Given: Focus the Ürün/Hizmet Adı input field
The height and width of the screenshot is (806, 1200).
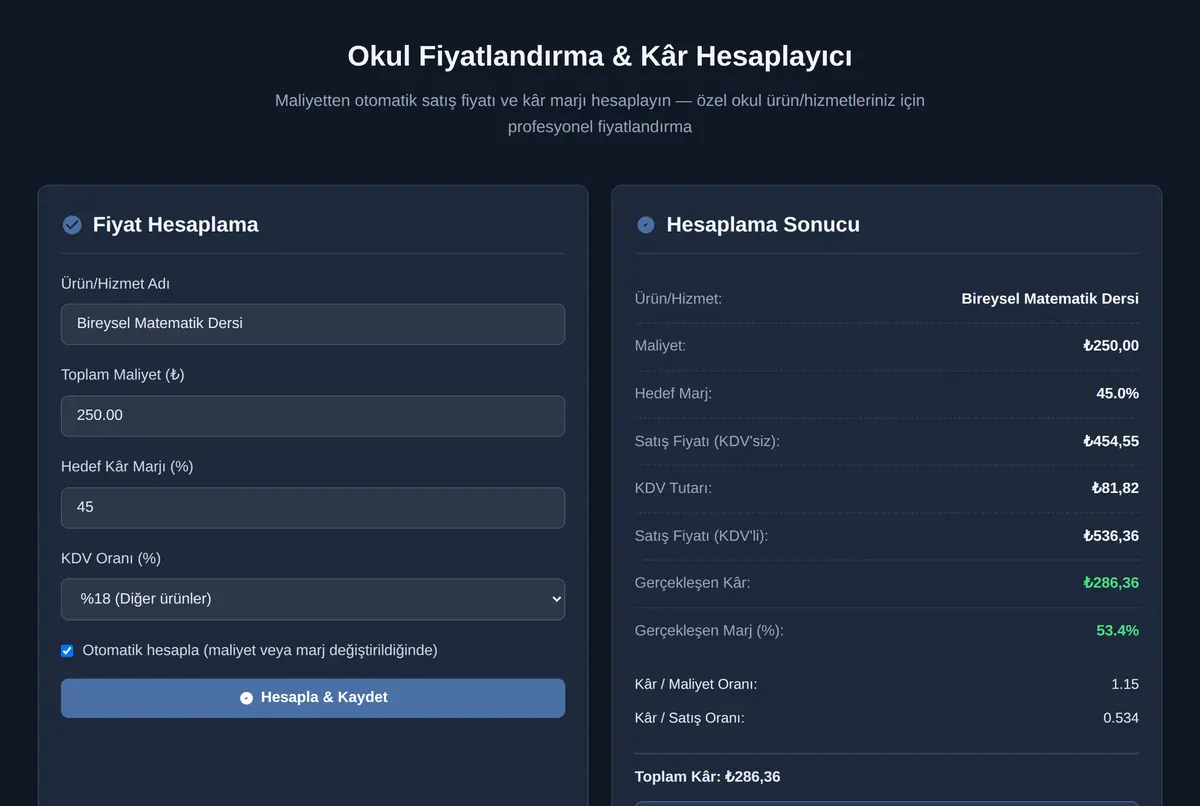Looking at the screenshot, I should (313, 324).
